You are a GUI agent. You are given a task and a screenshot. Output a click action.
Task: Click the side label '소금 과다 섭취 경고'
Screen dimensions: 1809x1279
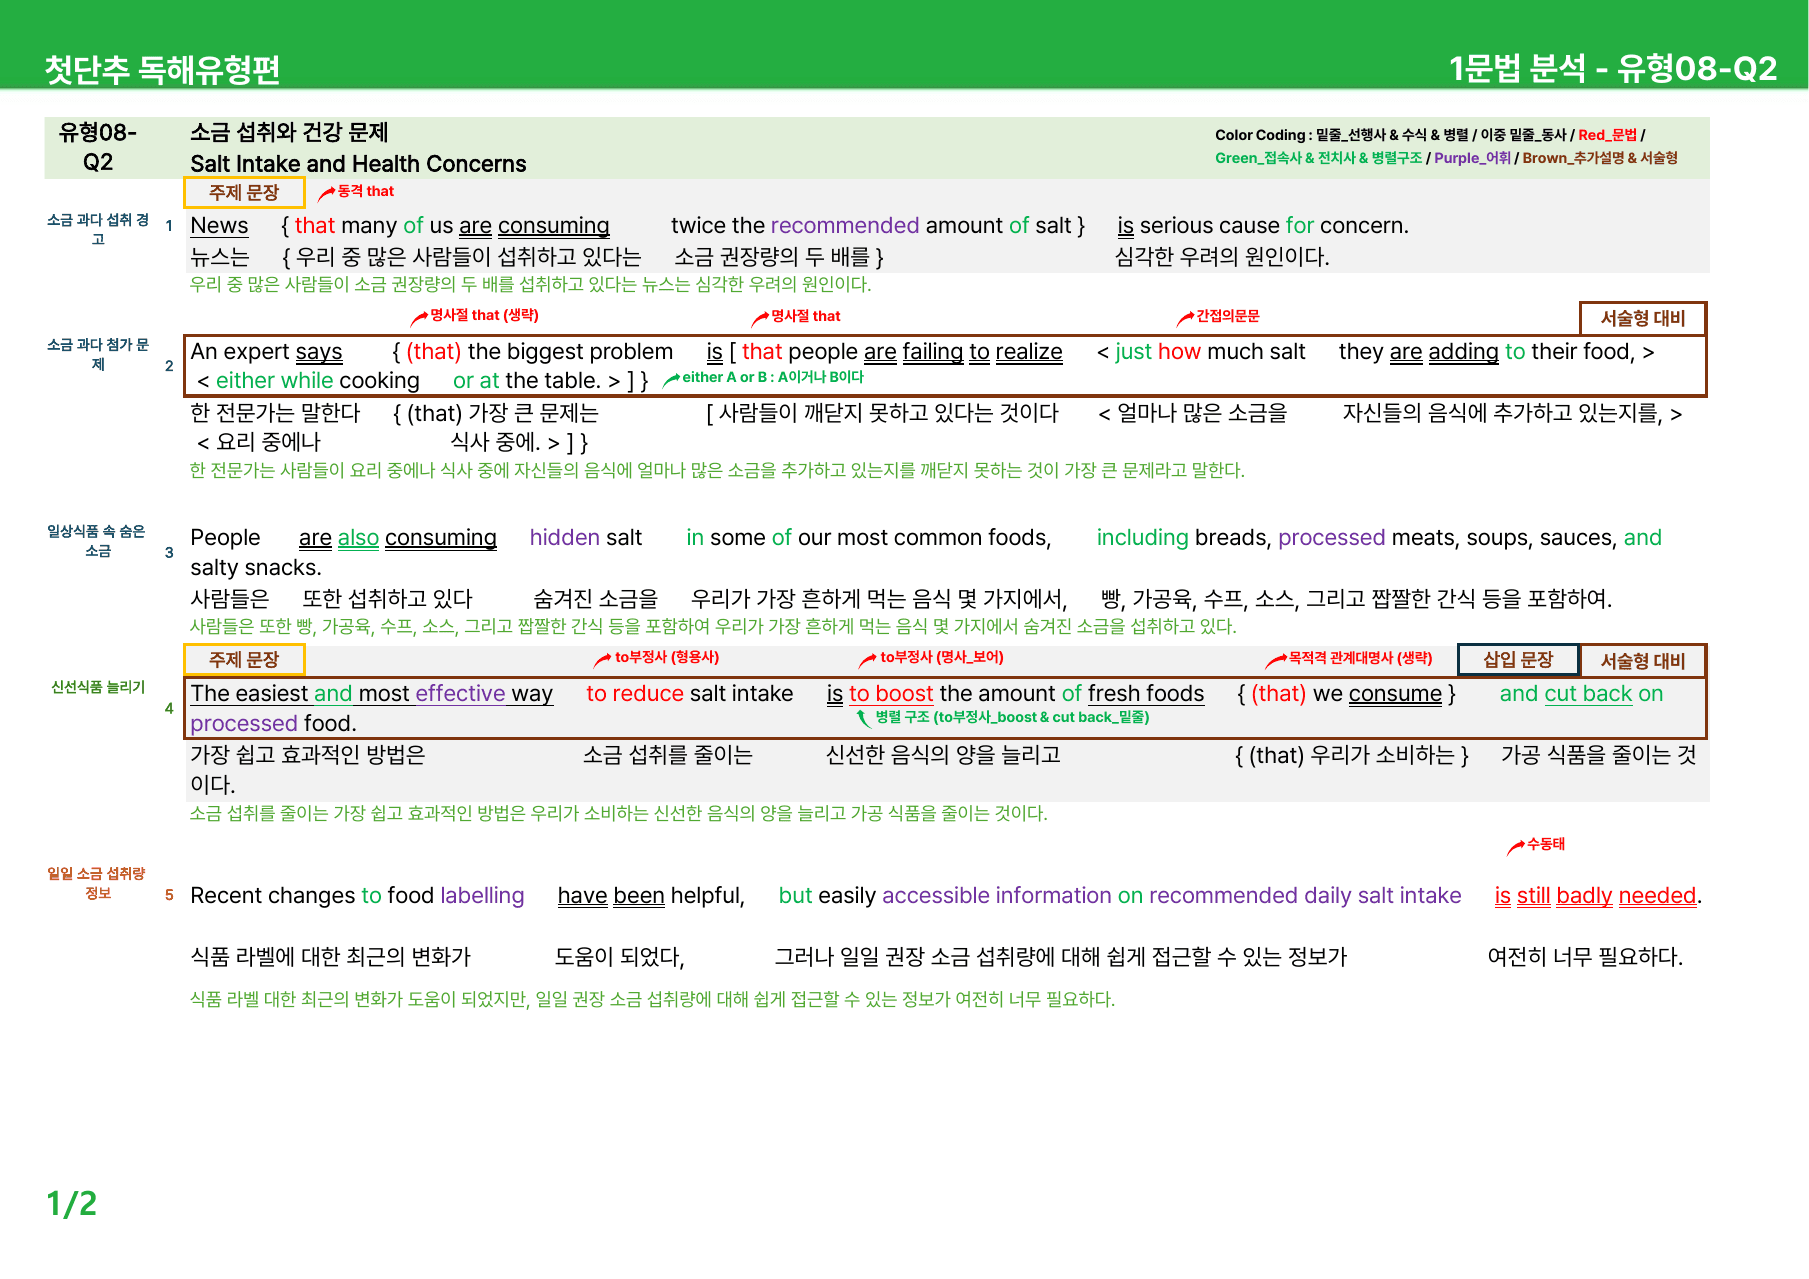98,229
